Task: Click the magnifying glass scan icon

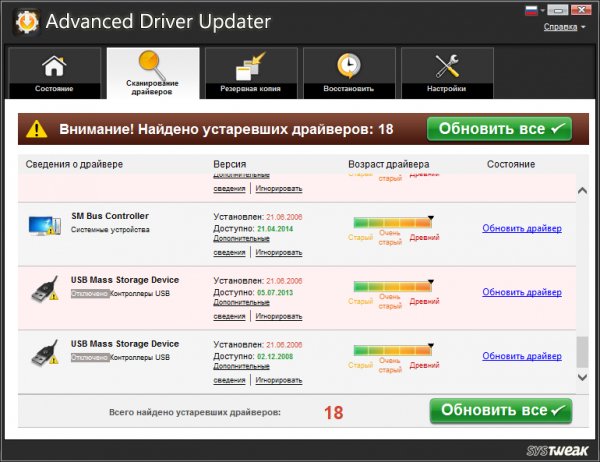Action: pyautogui.click(x=152, y=65)
